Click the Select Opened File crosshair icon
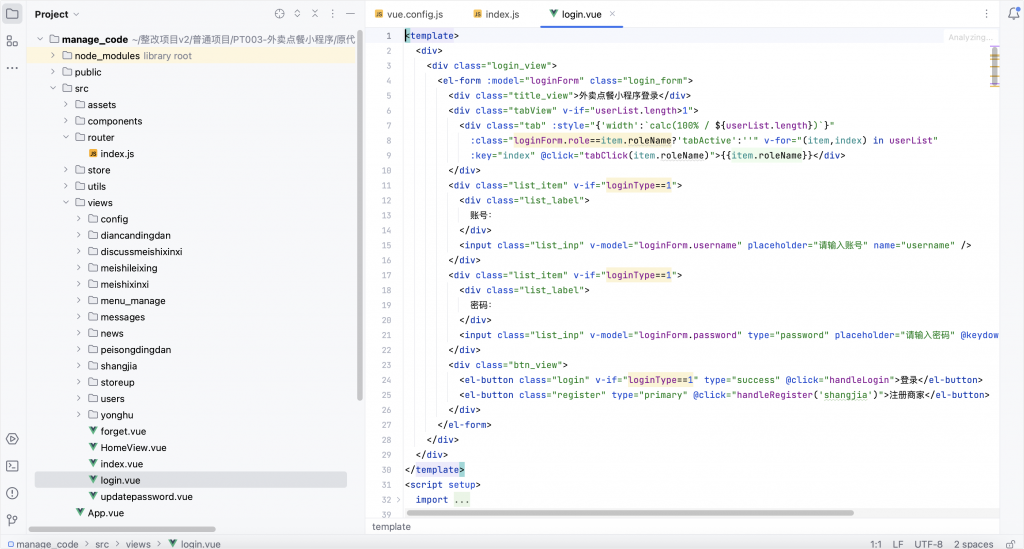This screenshot has width=1024, height=549. 279,15
